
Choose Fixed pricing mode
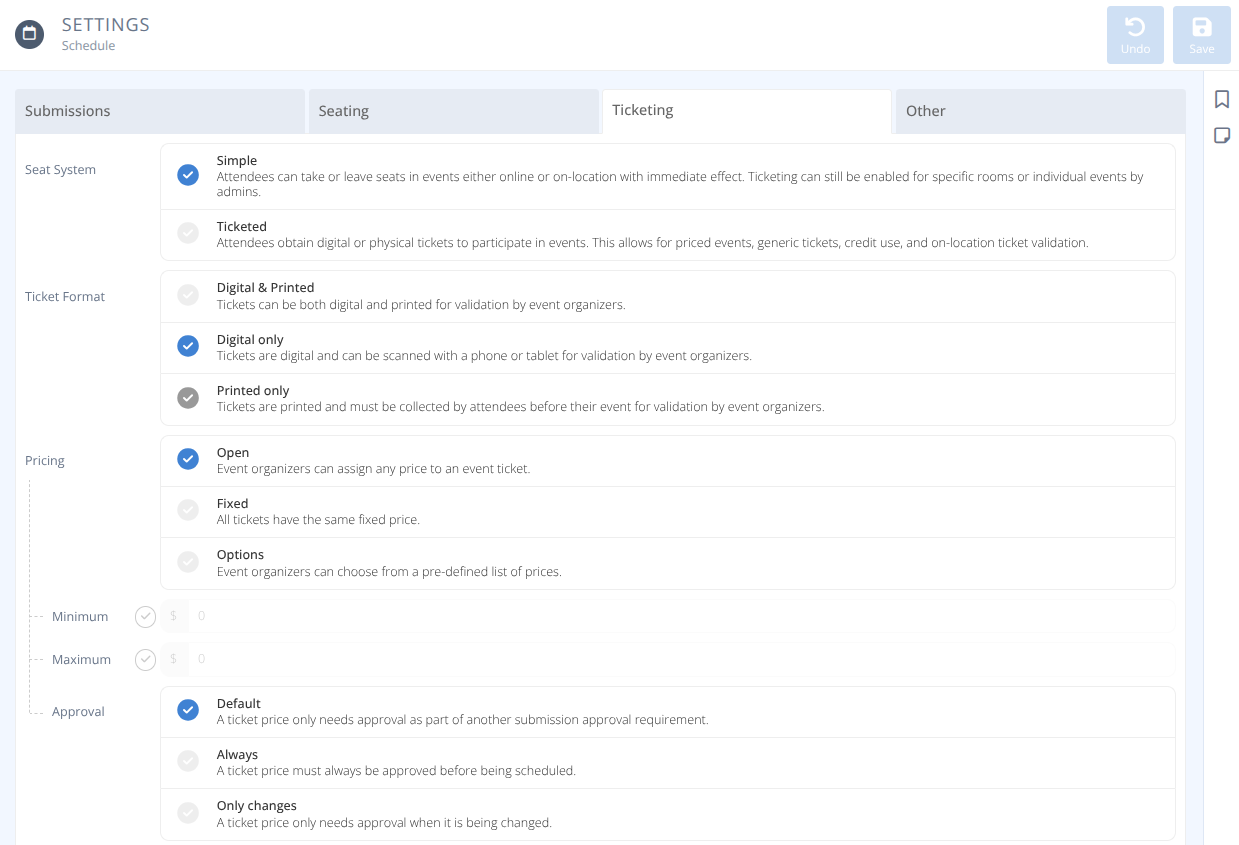(188, 510)
